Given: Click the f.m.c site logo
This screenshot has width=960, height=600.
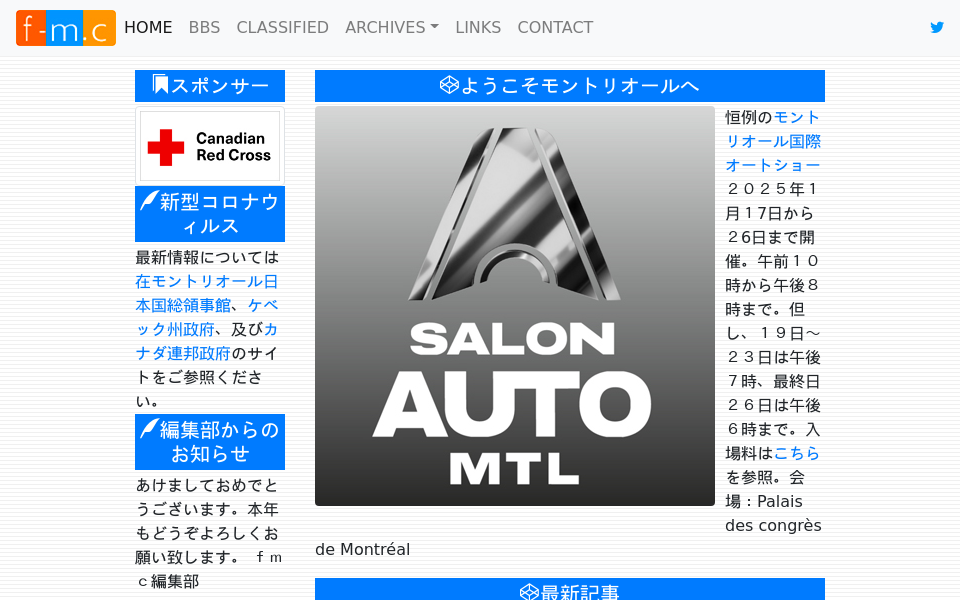Looking at the screenshot, I should pos(65,27).
